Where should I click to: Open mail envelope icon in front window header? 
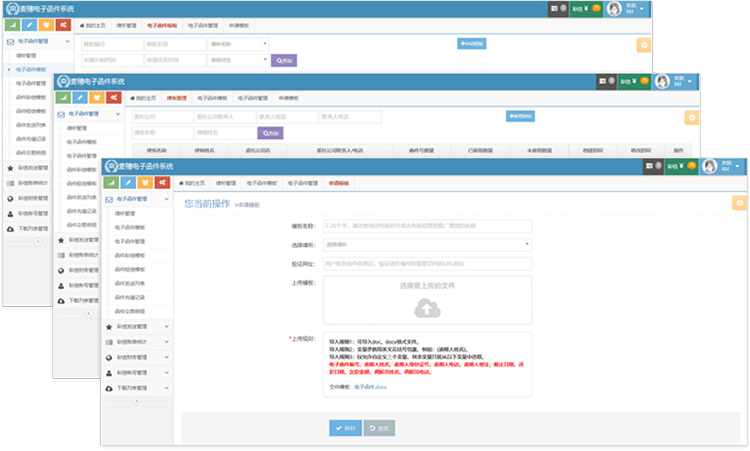click(650, 165)
